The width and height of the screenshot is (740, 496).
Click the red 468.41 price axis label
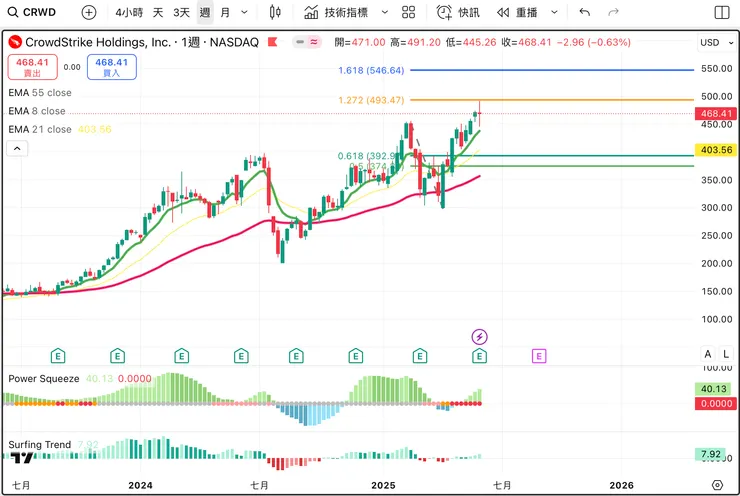pos(716,113)
